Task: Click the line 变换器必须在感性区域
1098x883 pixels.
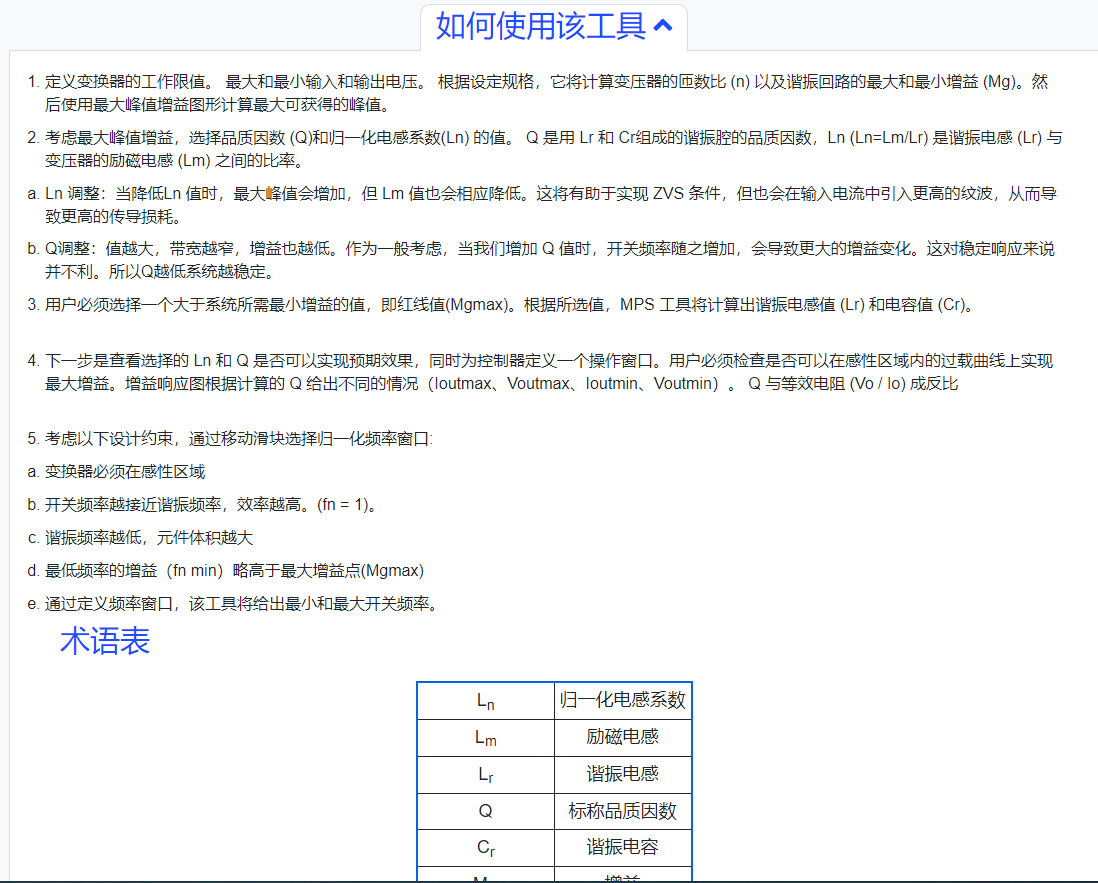Action: [x=125, y=472]
